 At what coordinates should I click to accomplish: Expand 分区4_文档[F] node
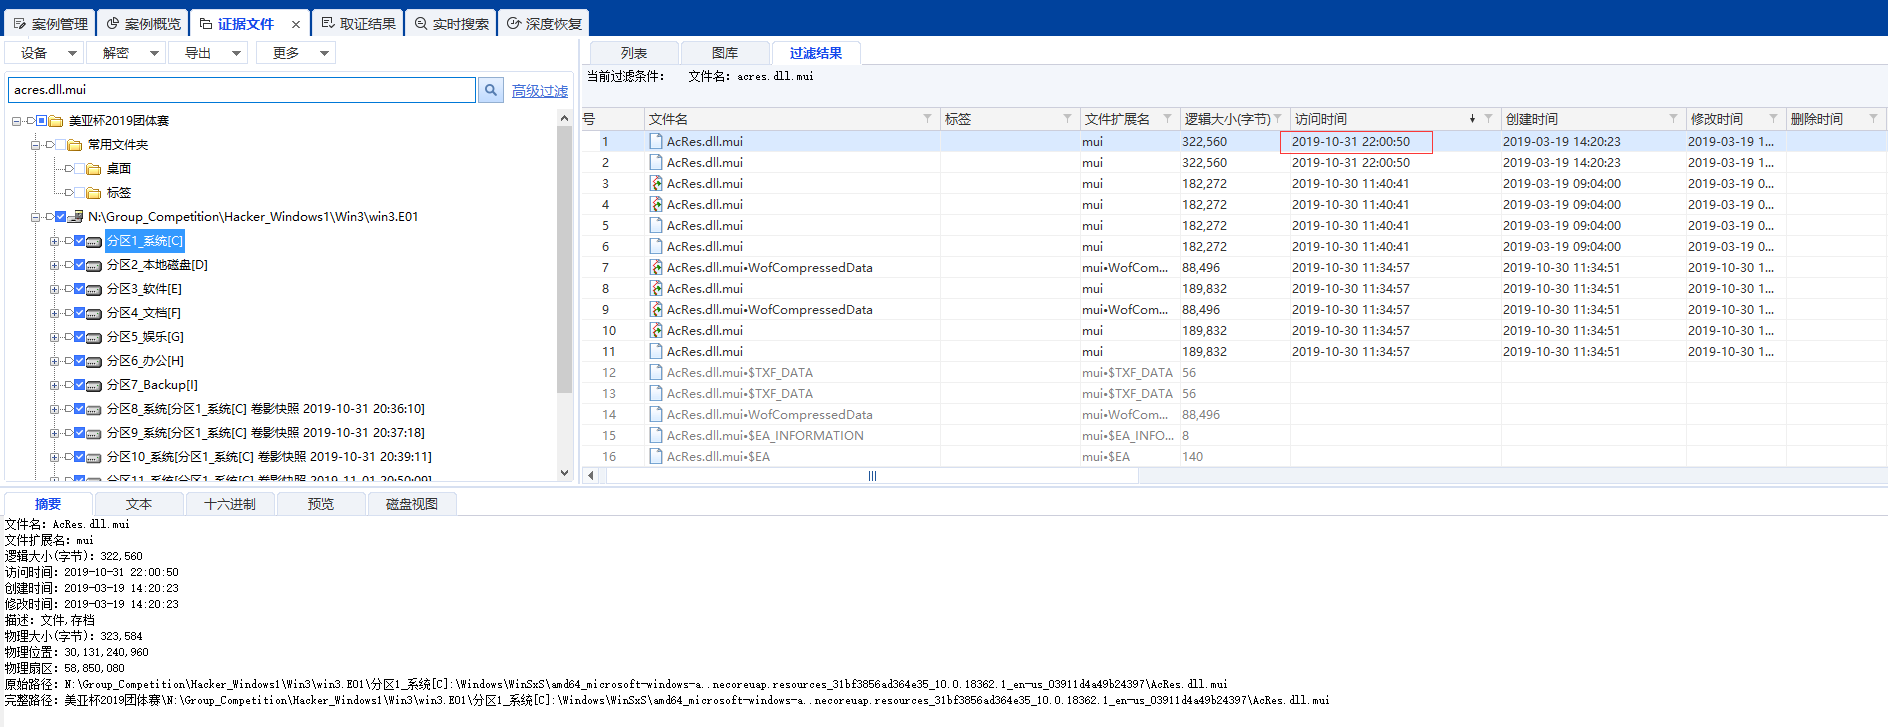pyautogui.click(x=54, y=313)
